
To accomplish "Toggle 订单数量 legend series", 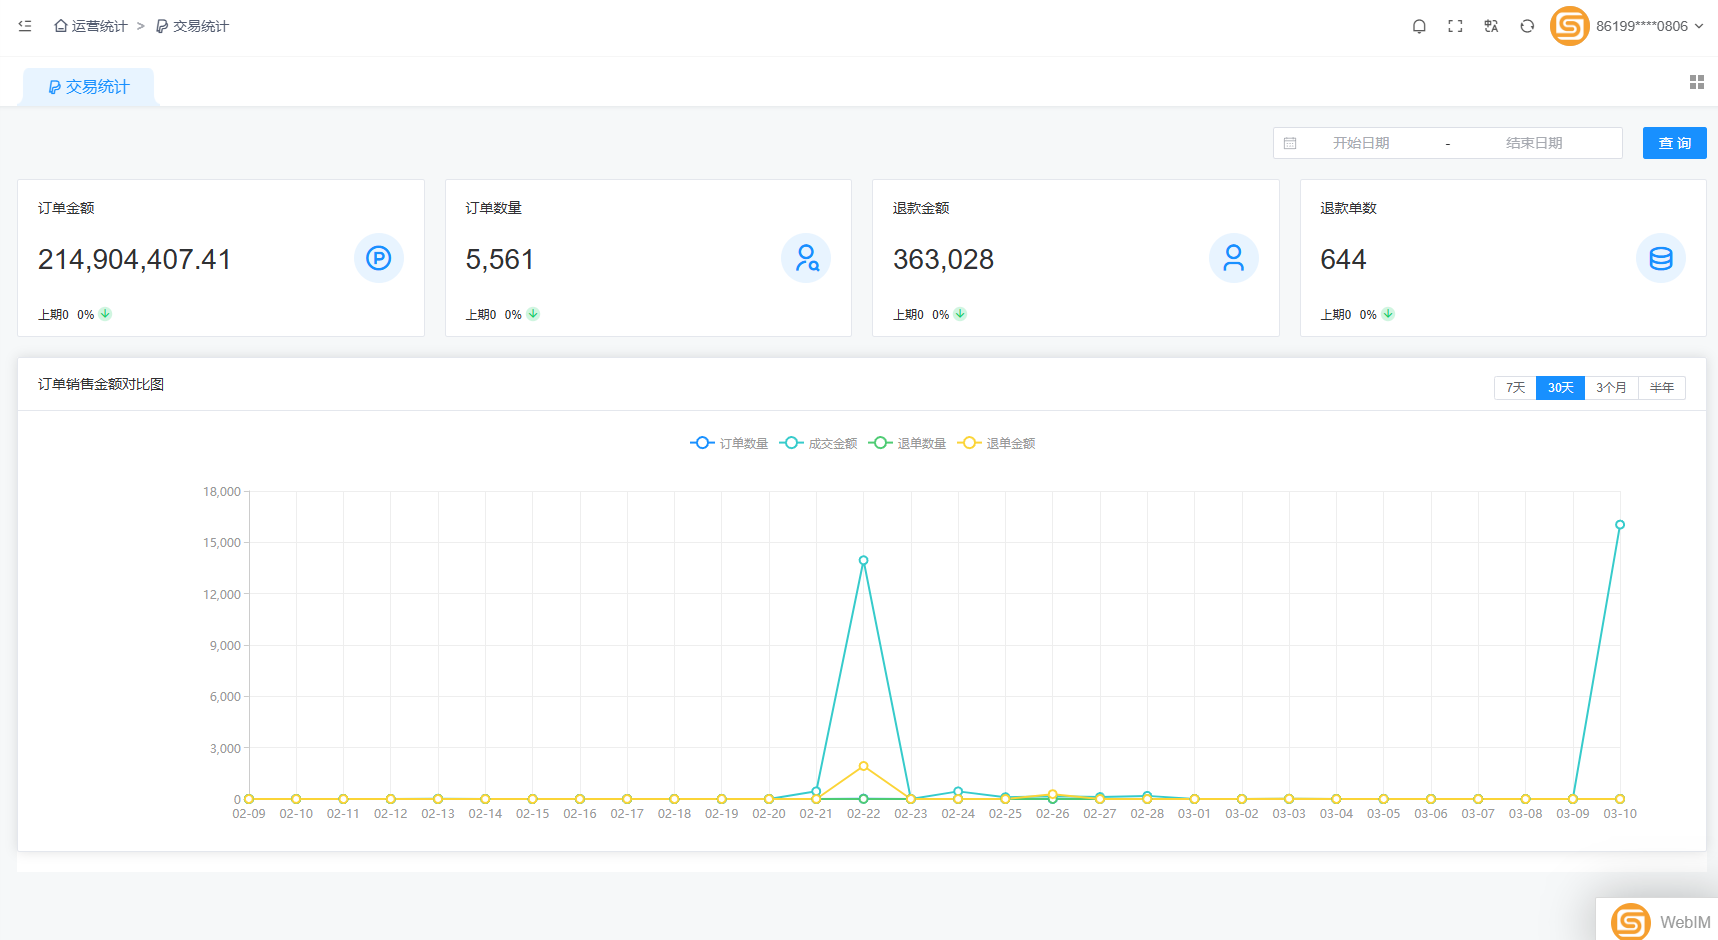I will pyautogui.click(x=729, y=443).
